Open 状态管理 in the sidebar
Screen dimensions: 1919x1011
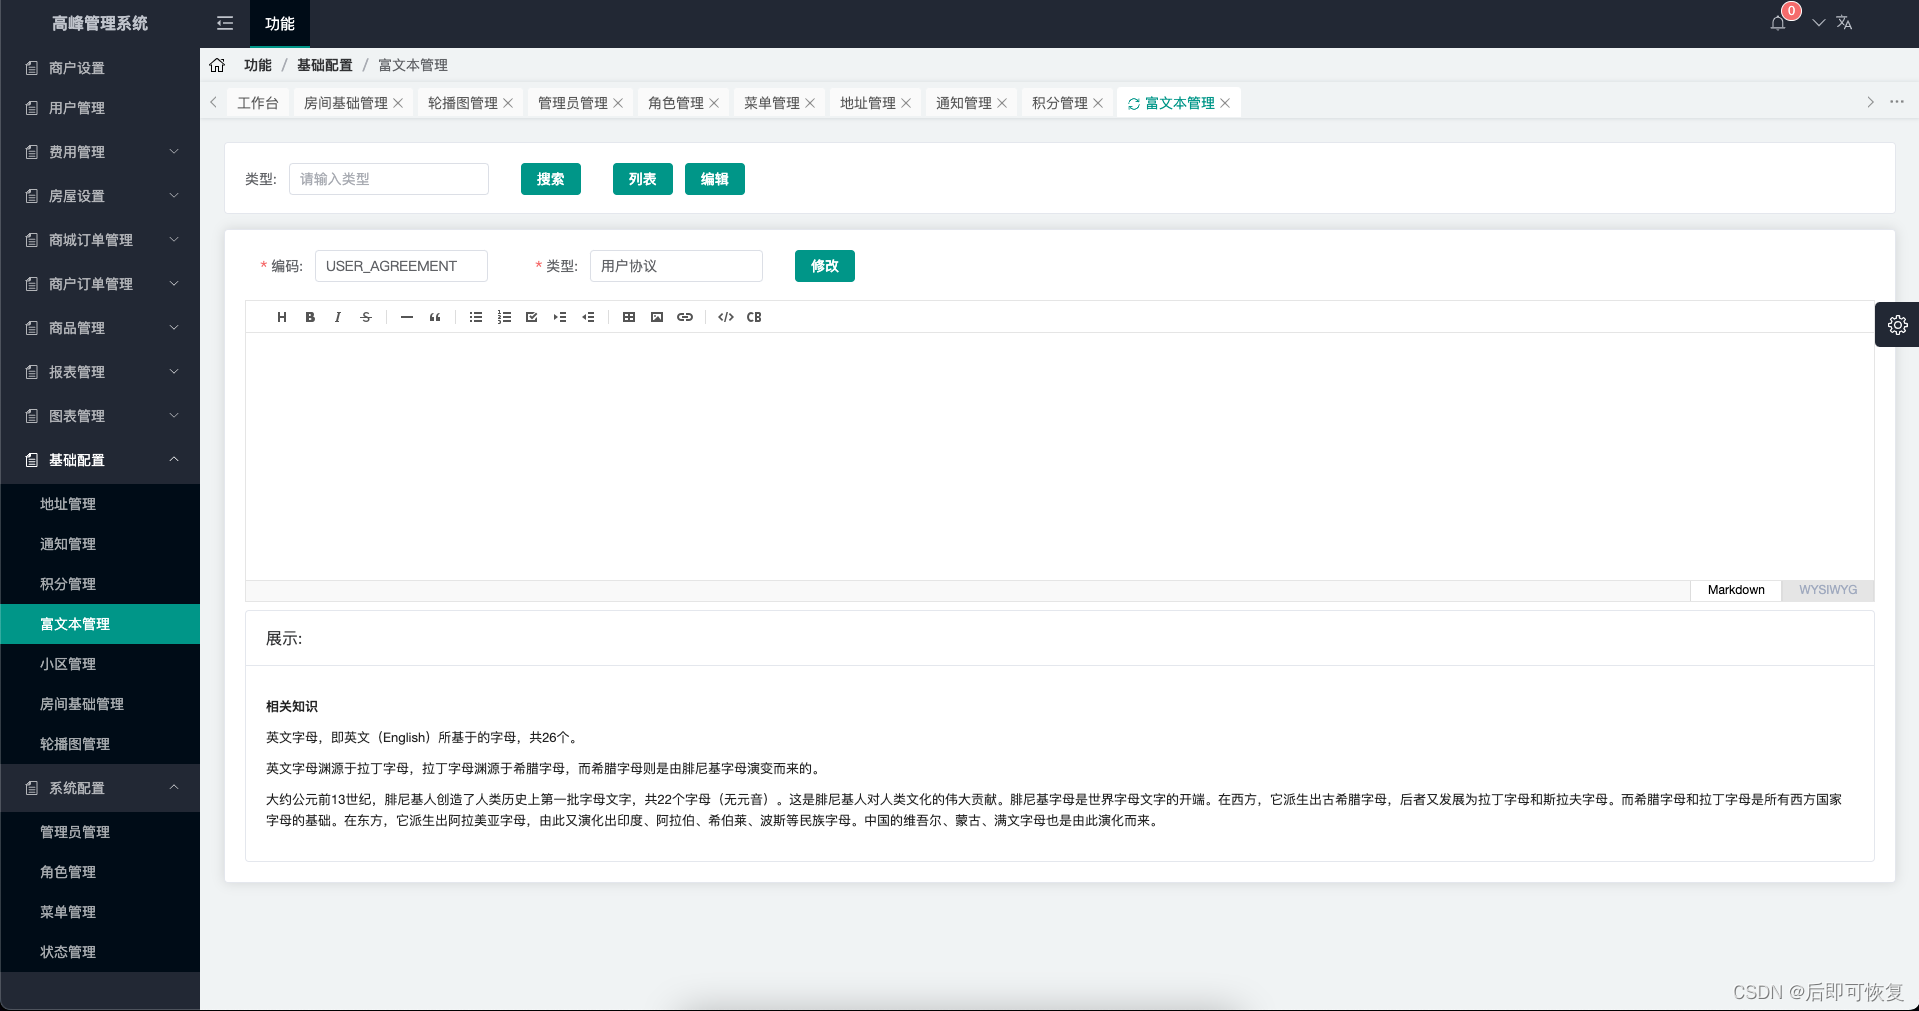(x=100, y=952)
